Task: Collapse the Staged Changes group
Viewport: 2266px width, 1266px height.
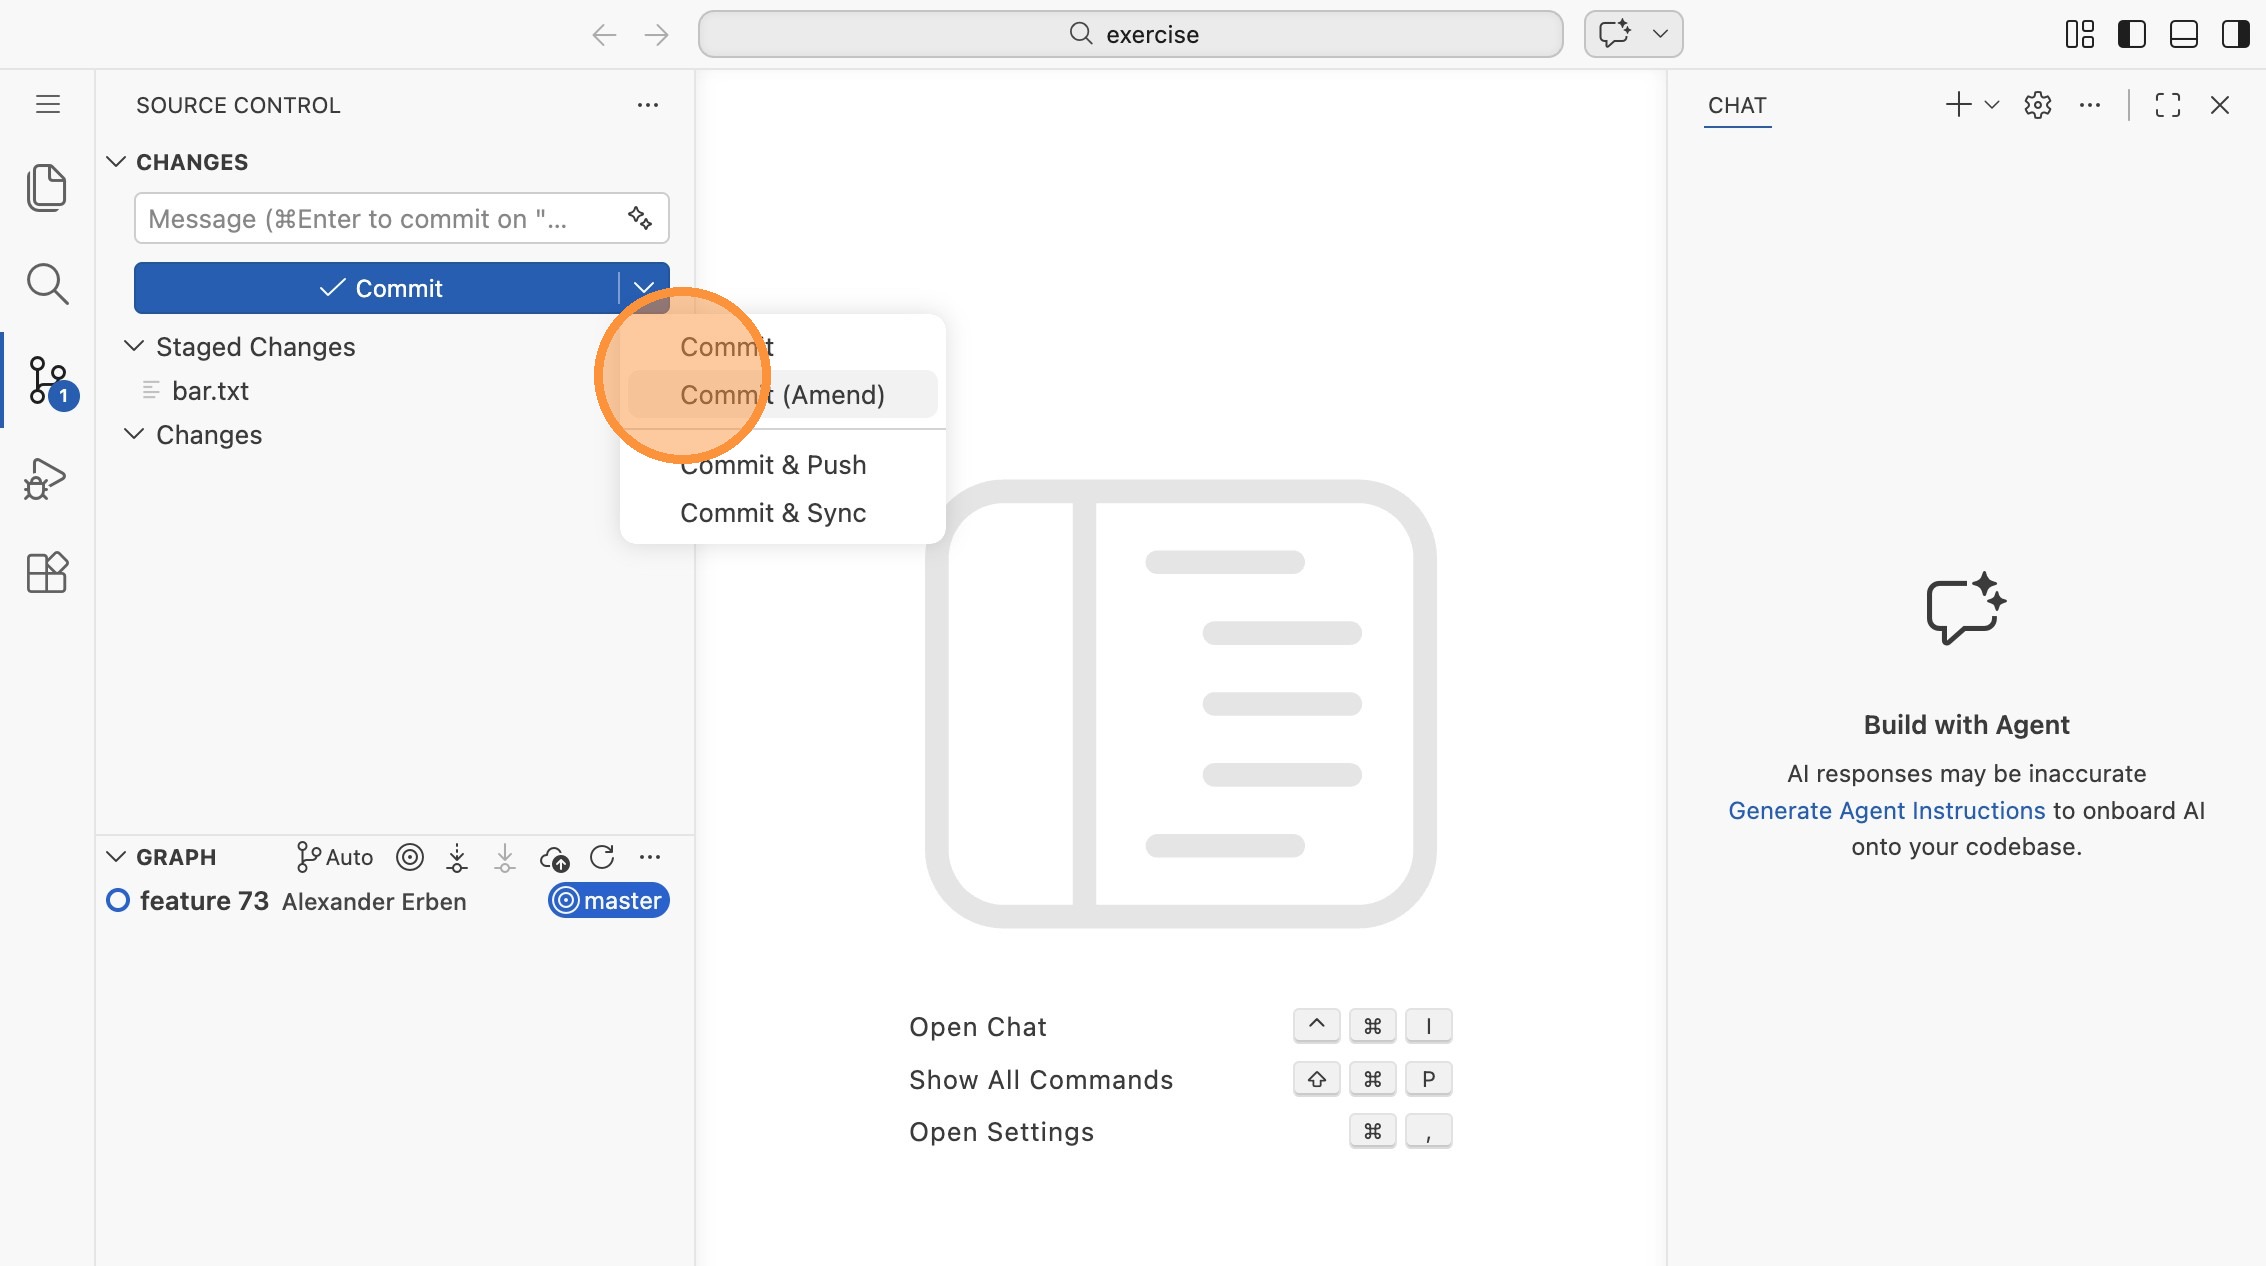Action: [134, 346]
